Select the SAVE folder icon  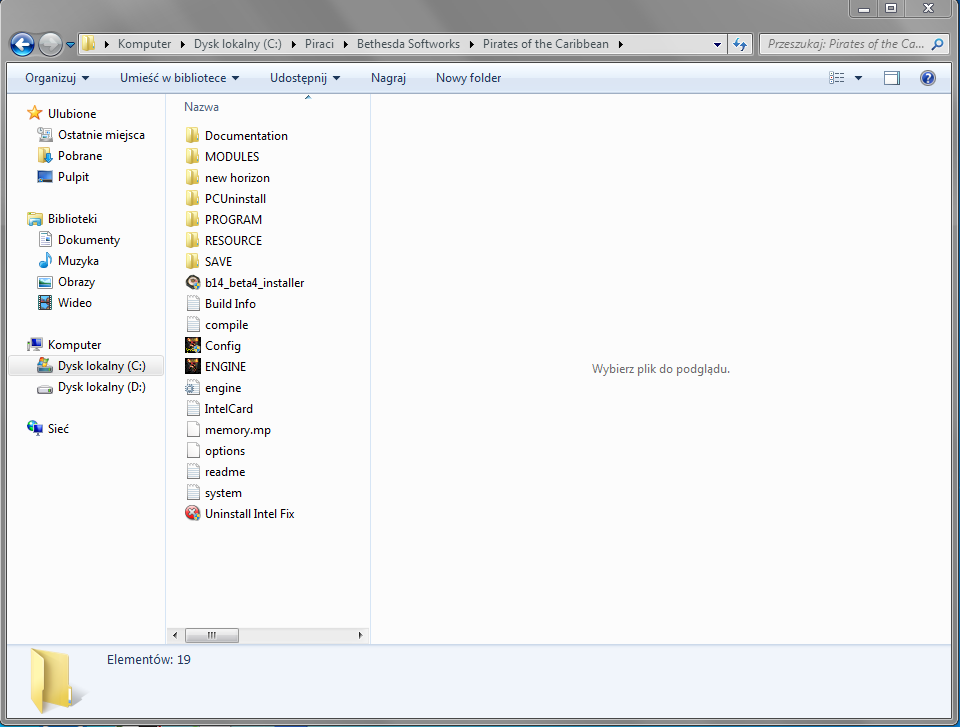point(192,262)
